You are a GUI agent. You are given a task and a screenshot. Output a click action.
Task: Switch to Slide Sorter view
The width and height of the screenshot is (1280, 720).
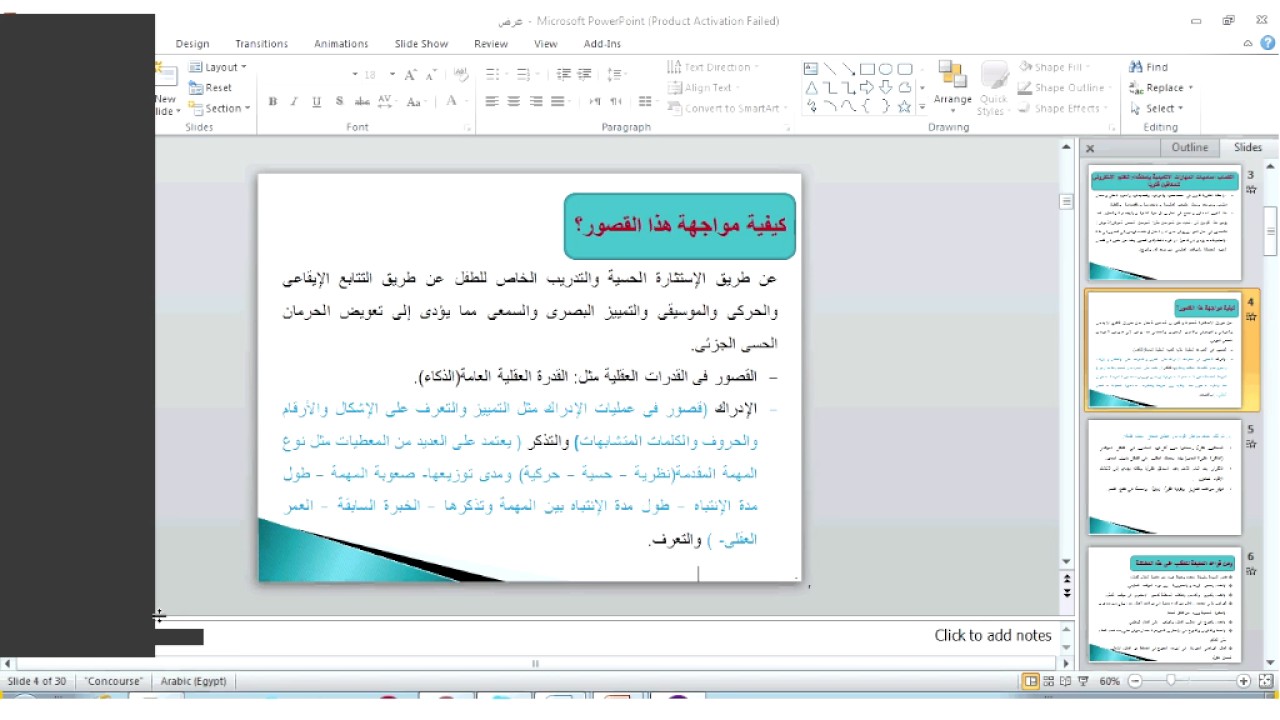[x=1048, y=681]
